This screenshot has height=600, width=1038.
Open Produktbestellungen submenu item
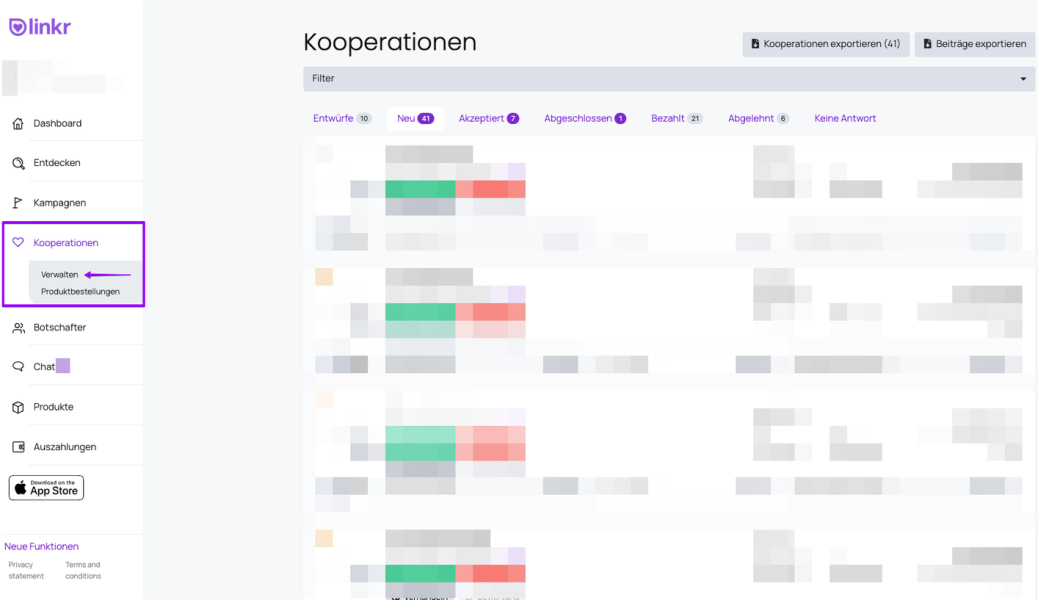[80, 292]
